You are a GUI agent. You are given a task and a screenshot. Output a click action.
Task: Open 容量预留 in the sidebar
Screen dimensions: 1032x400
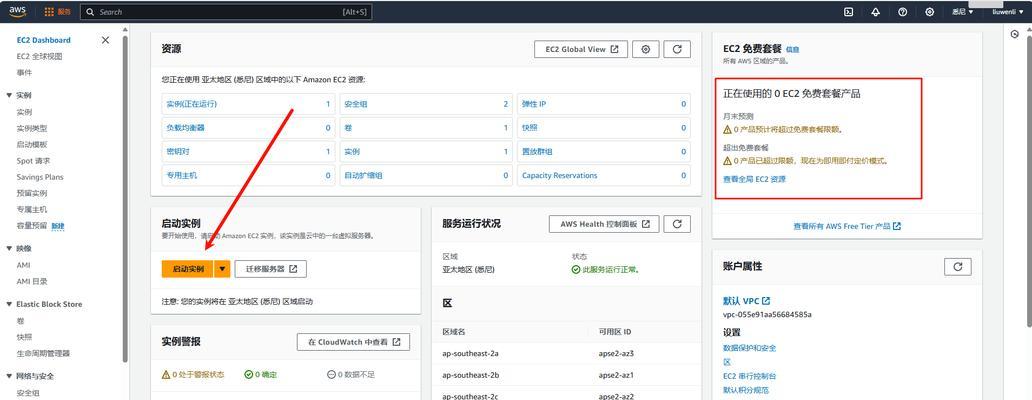pyautogui.click(x=32, y=226)
